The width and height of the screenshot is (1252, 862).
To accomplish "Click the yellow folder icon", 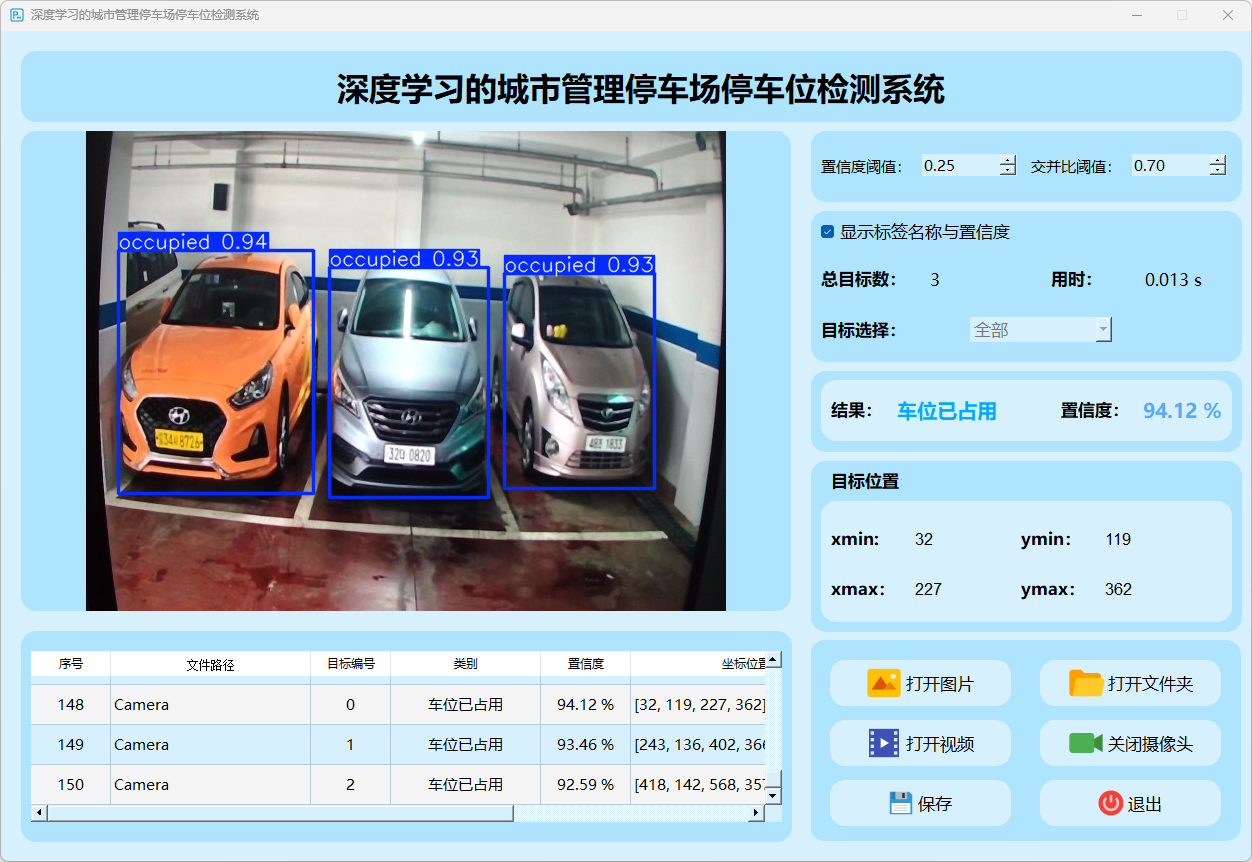I will (x=1086, y=684).
